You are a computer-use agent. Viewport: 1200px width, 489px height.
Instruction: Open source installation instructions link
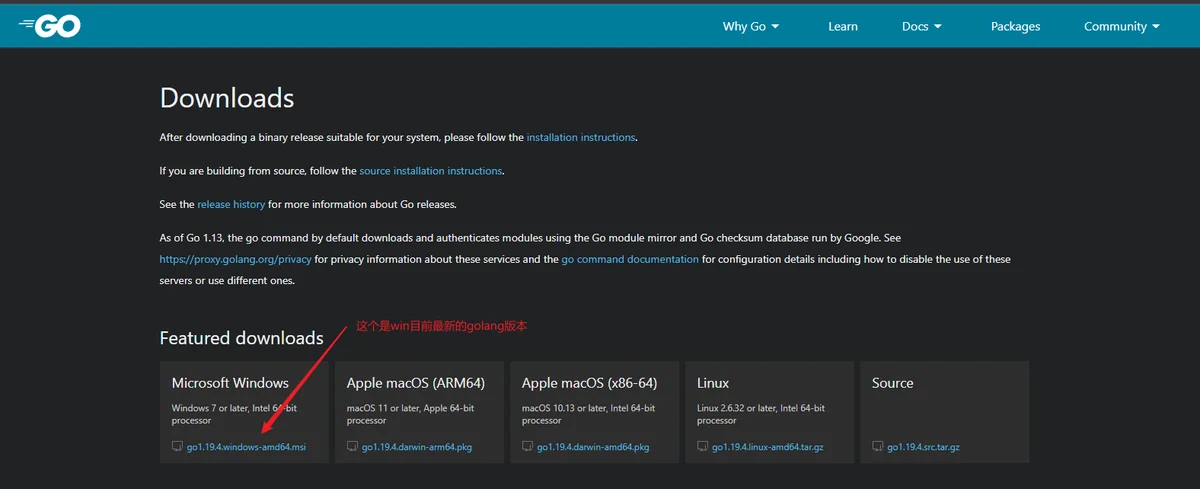(431, 171)
